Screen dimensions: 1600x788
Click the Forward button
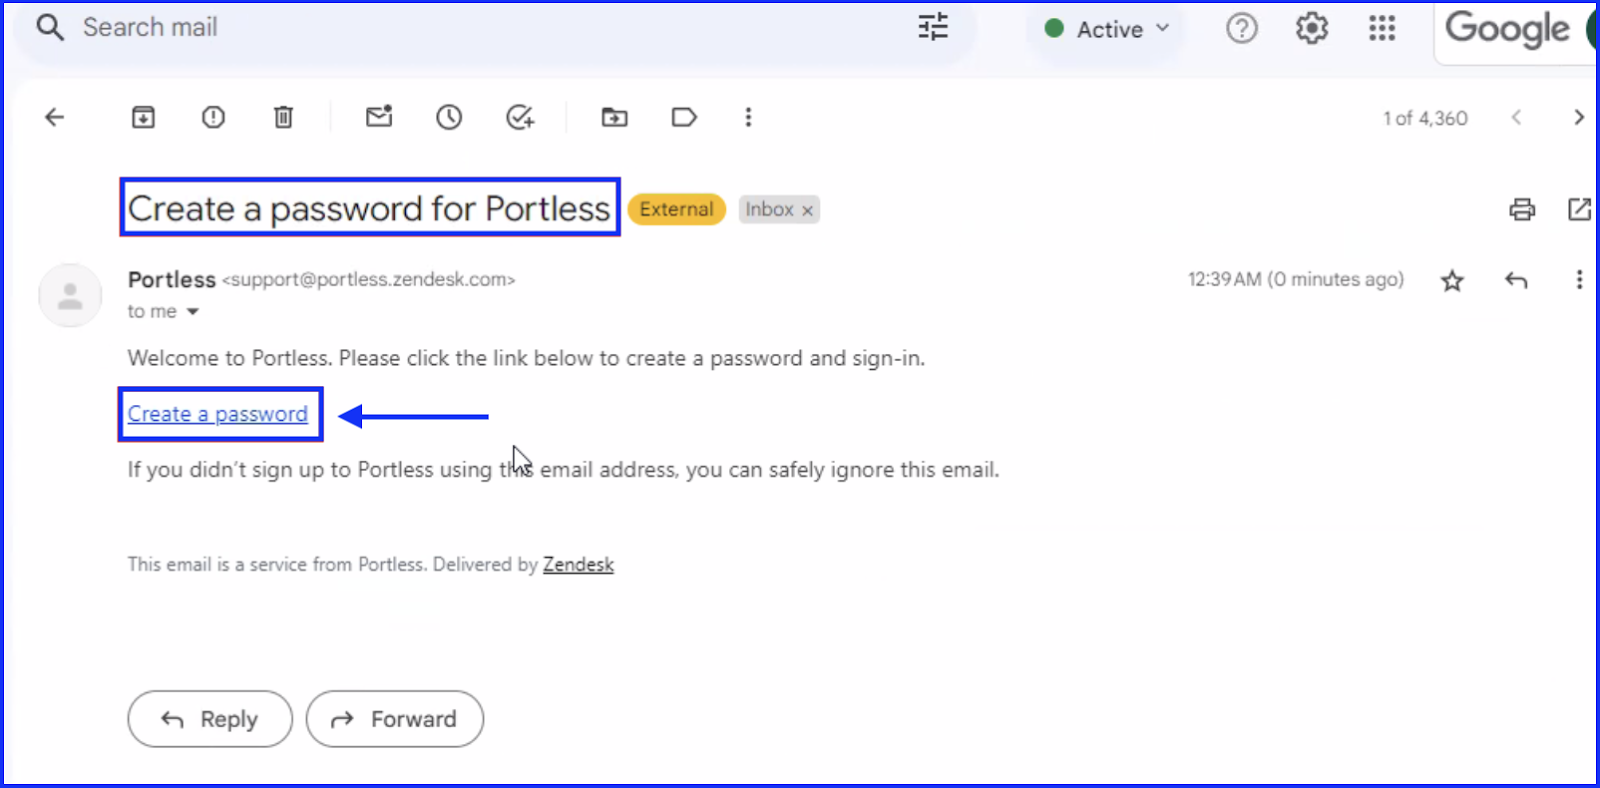pos(395,719)
